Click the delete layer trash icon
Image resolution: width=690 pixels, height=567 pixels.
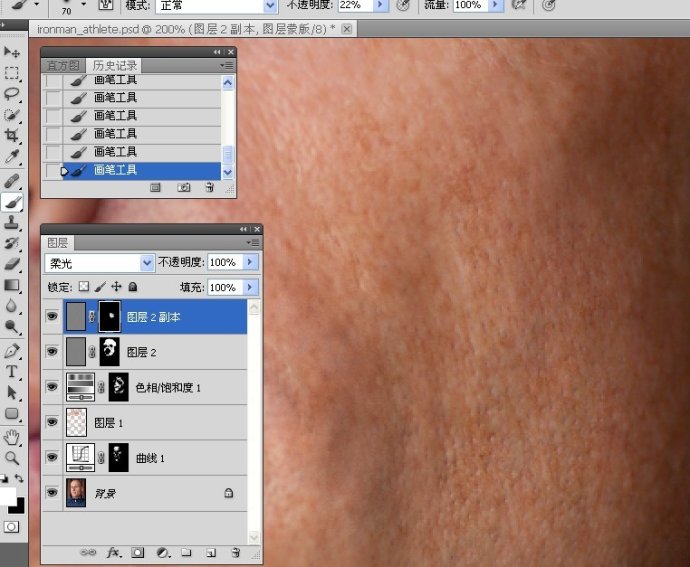235,552
